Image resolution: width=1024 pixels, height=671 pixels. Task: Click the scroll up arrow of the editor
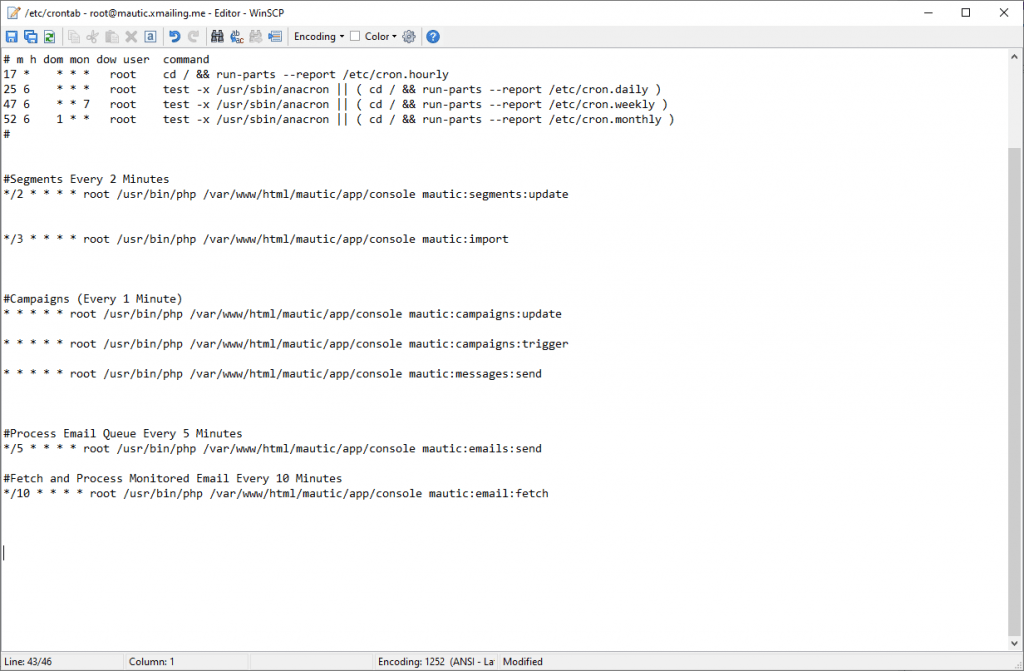[x=1014, y=57]
